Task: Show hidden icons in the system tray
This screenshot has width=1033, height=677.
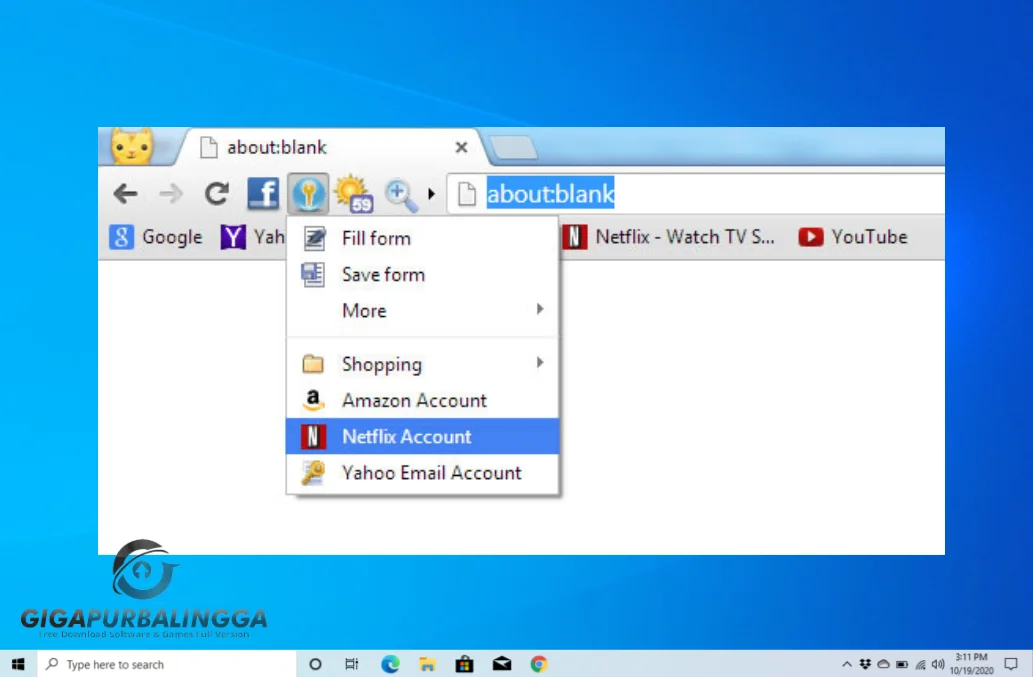Action: (x=847, y=663)
